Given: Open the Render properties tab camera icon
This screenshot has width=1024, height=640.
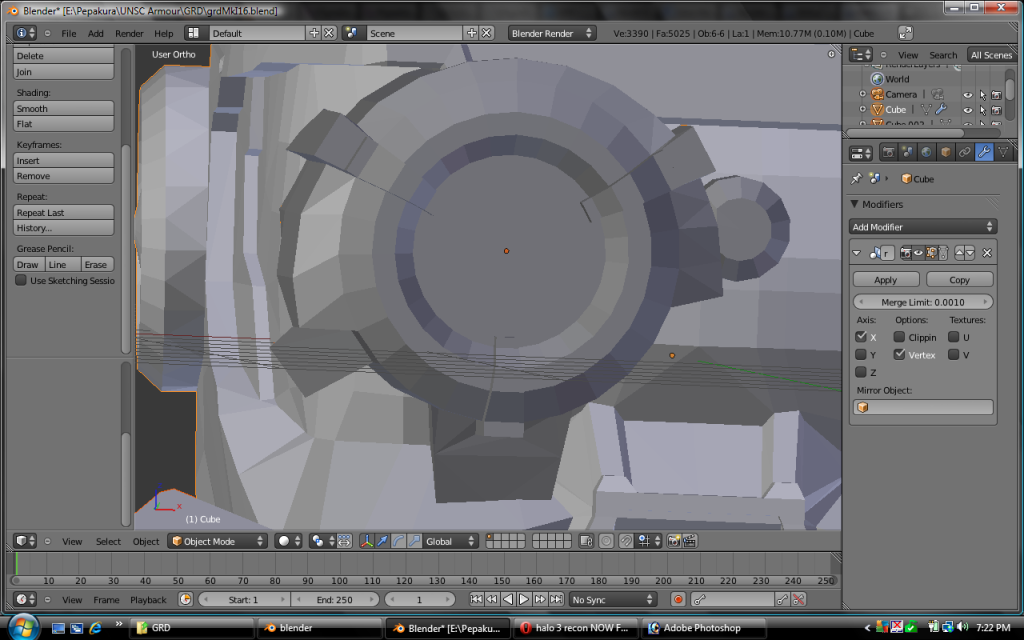Looking at the screenshot, I should [x=888, y=152].
